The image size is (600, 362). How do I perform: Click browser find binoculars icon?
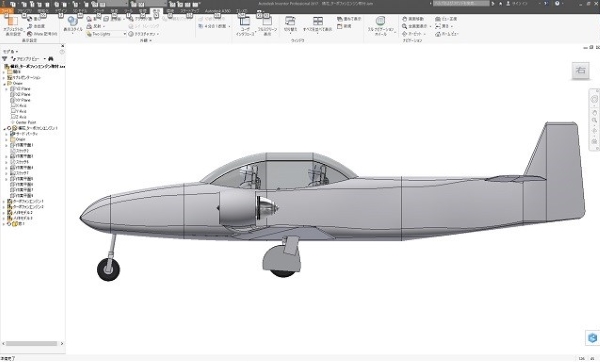tap(51, 59)
